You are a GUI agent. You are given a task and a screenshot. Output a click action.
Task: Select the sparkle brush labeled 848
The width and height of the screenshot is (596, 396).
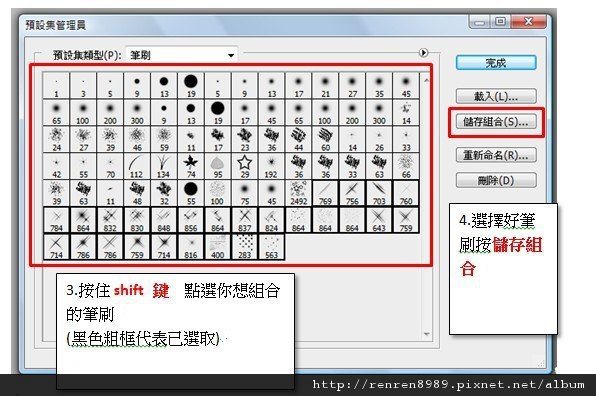coord(164,220)
